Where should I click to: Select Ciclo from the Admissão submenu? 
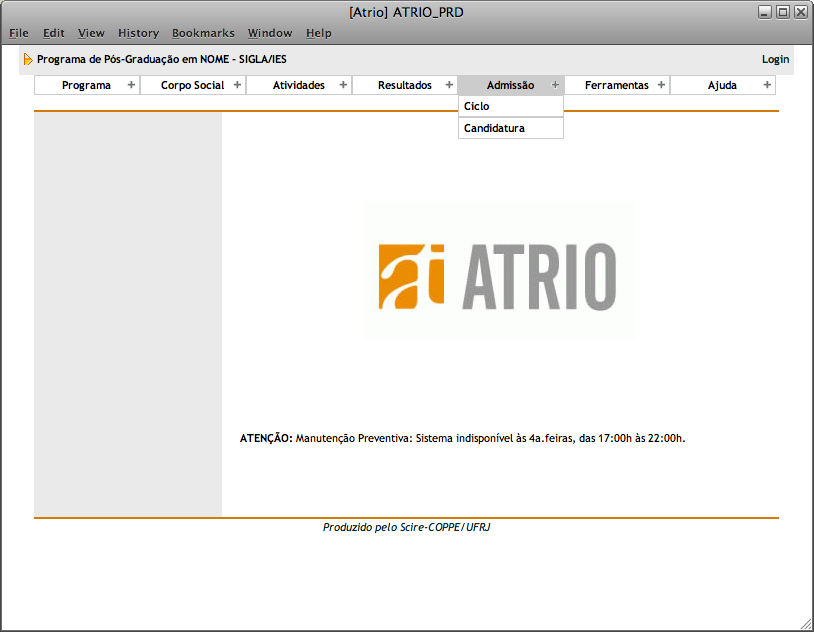477,106
